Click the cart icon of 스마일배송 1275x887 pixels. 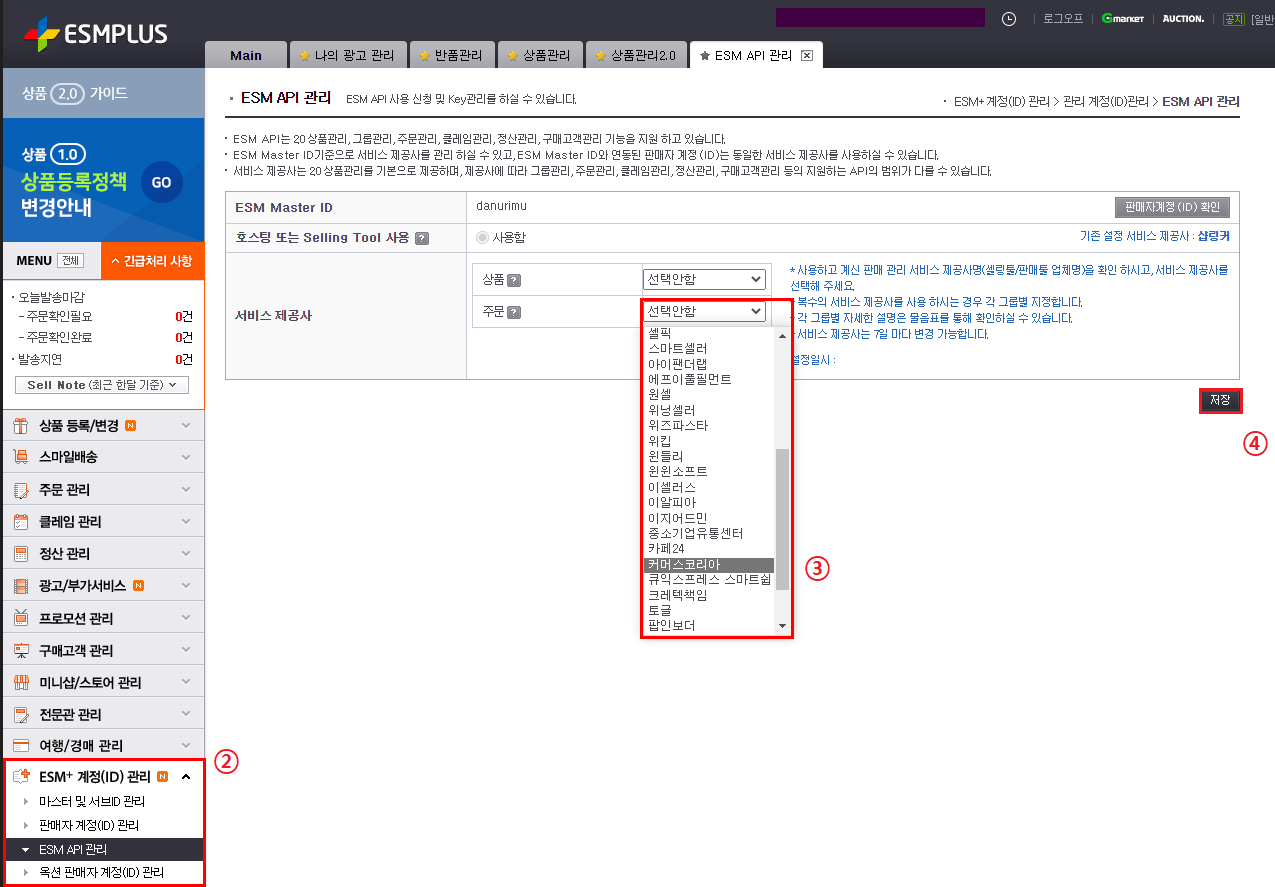coord(20,457)
